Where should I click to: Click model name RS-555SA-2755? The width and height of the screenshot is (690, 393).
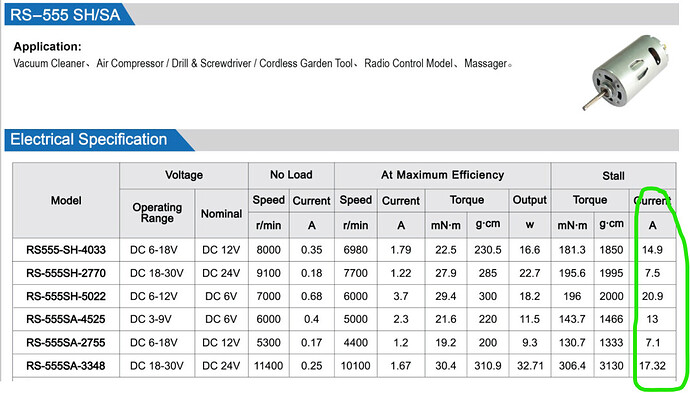pyautogui.click(x=66, y=342)
